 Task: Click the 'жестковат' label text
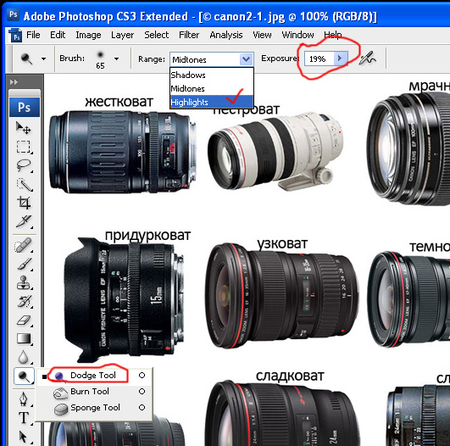tap(119, 101)
